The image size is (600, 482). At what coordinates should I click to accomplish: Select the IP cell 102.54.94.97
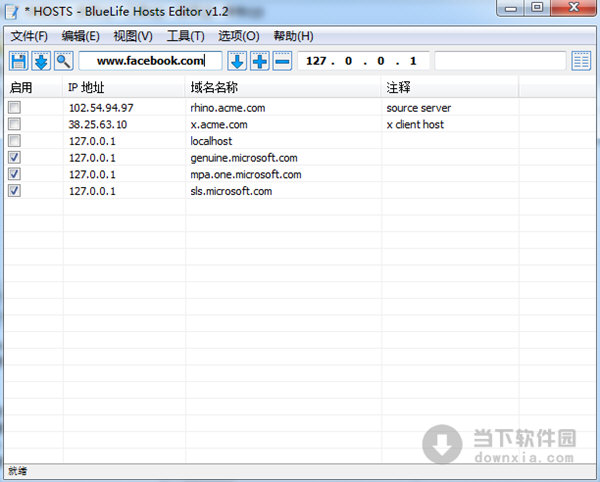101,108
